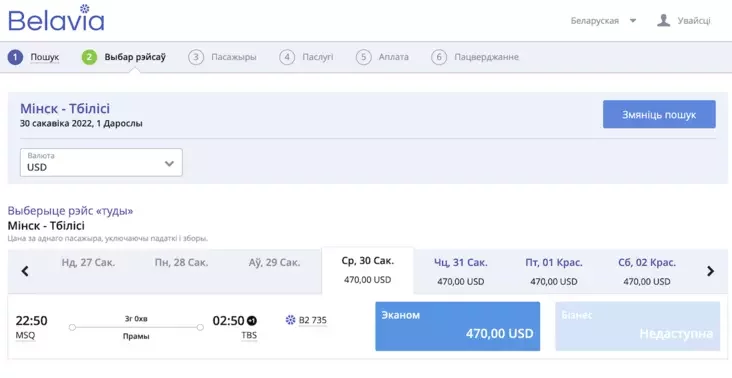Screen dimensions: 732x378
Task: Show earlier dates with left arrow
Action: click(x=25, y=271)
